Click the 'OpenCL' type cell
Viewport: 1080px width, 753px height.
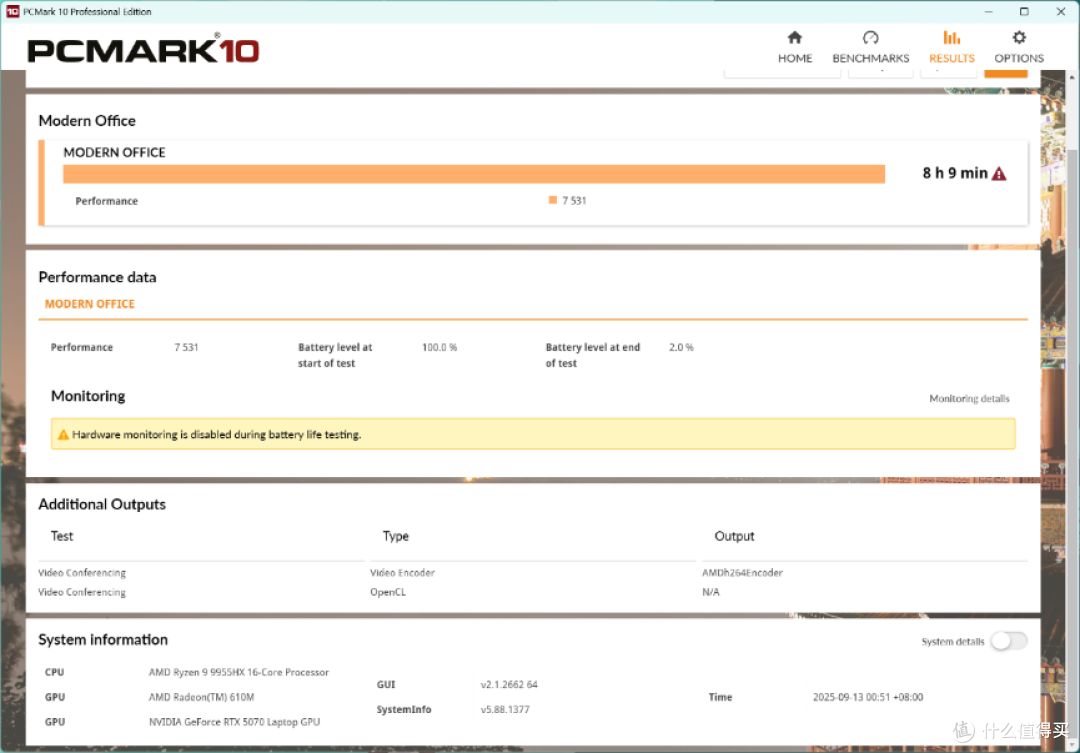point(388,592)
